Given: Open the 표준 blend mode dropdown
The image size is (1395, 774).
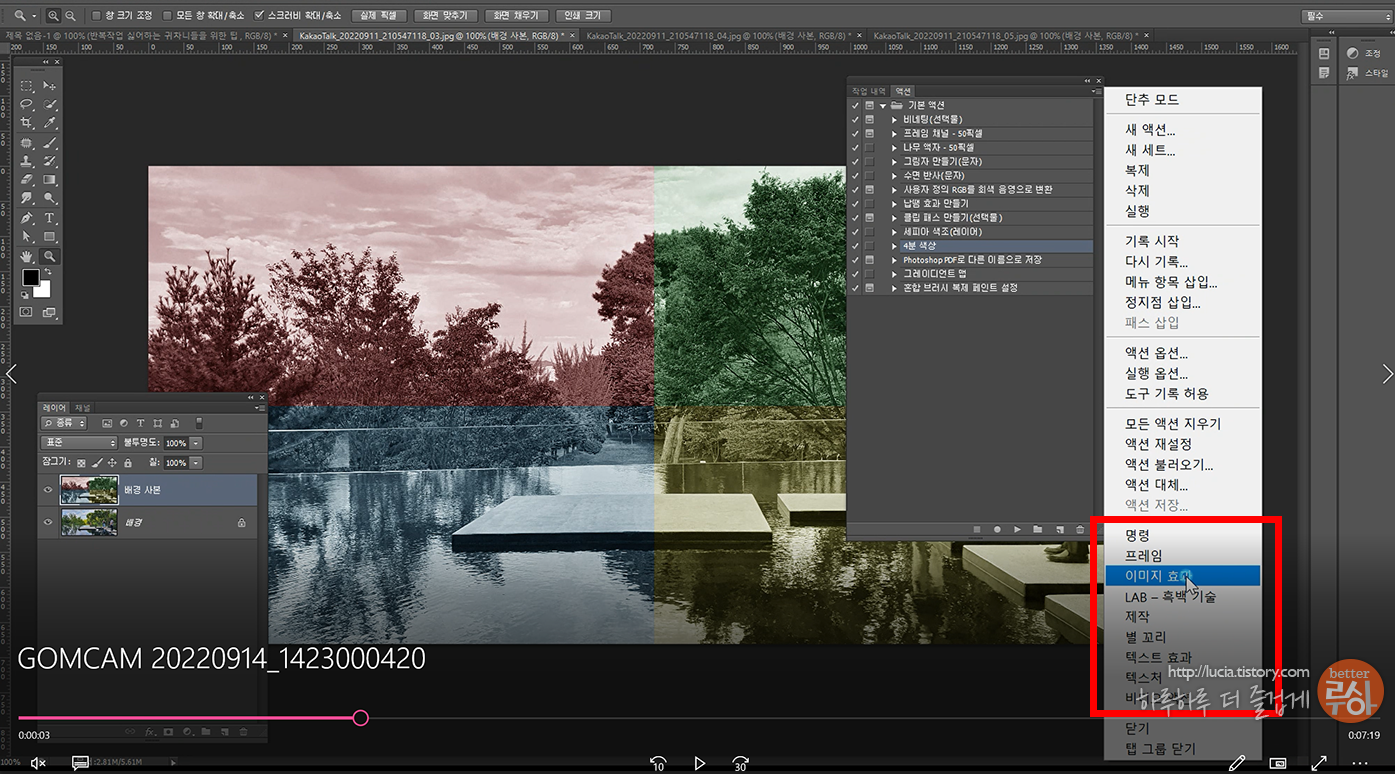Looking at the screenshot, I should coord(79,443).
